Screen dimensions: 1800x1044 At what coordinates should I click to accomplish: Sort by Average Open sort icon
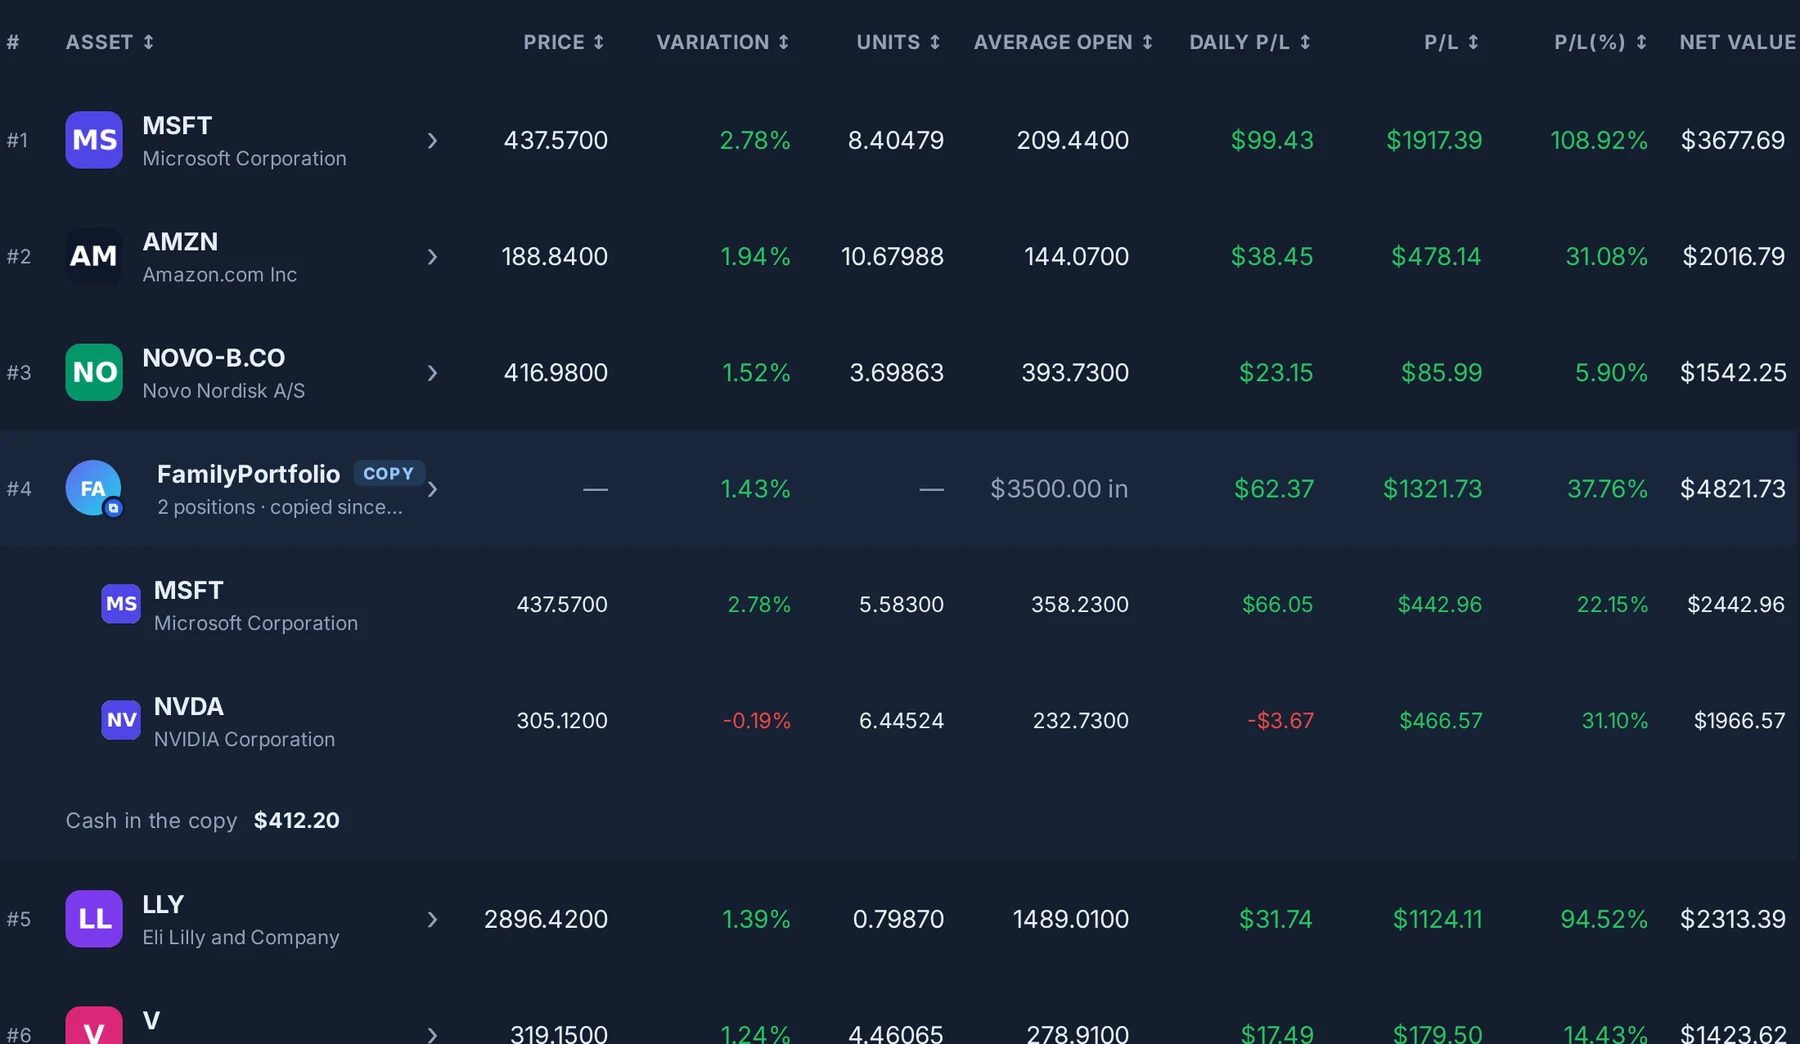pyautogui.click(x=1148, y=42)
